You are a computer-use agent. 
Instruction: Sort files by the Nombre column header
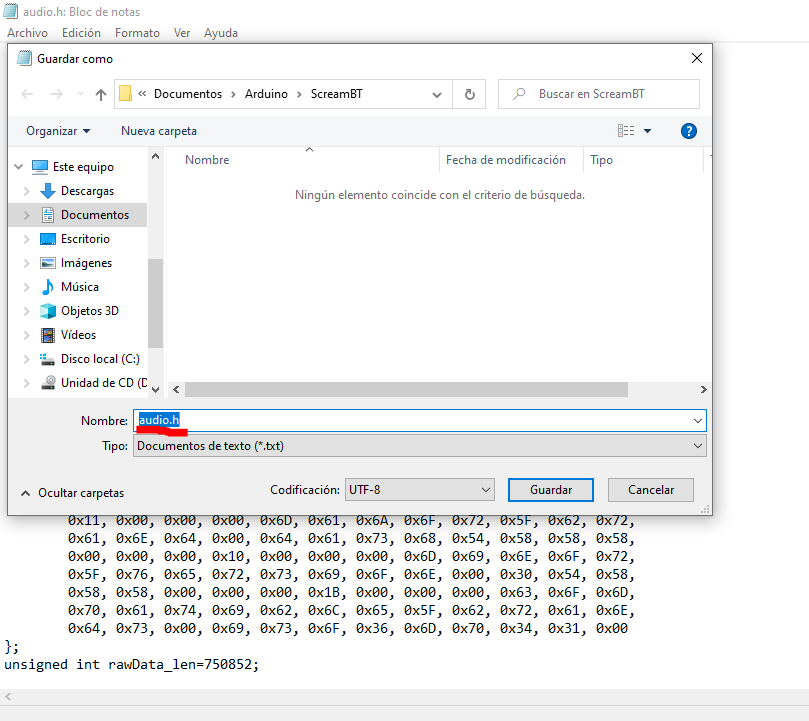[206, 159]
